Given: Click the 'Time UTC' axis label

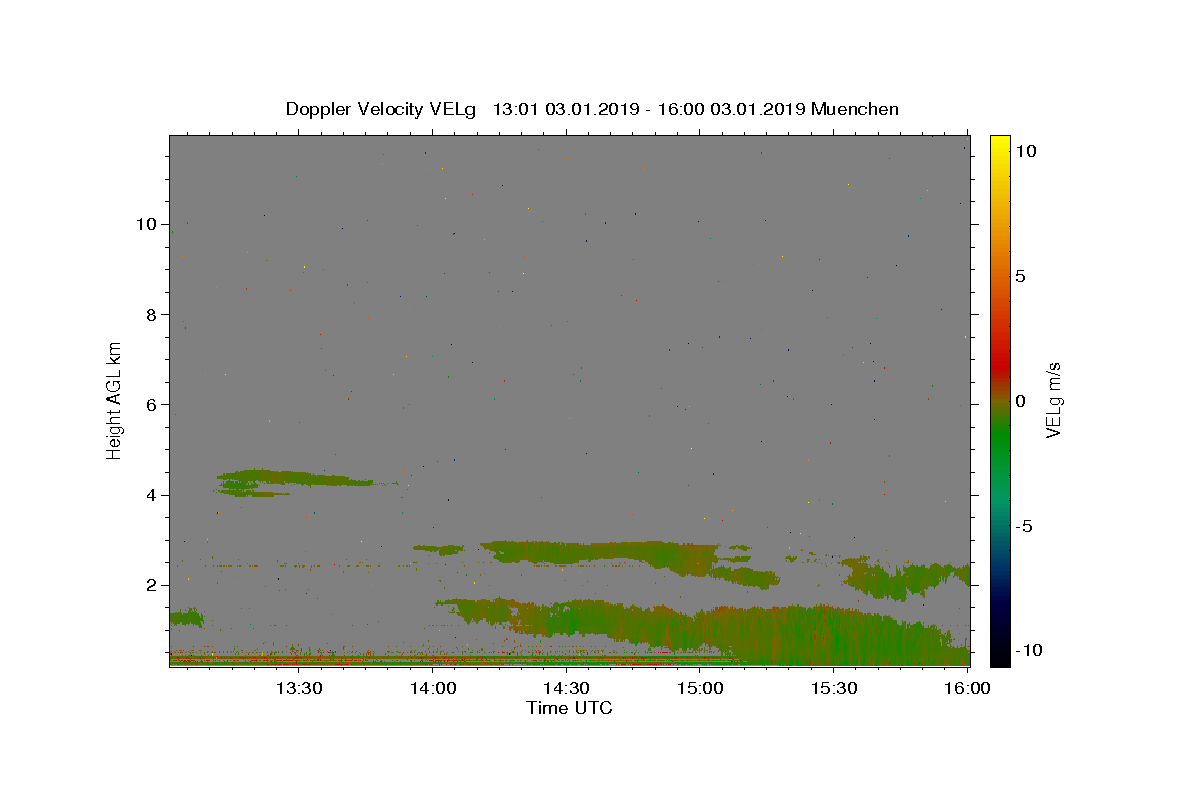Looking at the screenshot, I should (x=569, y=708).
